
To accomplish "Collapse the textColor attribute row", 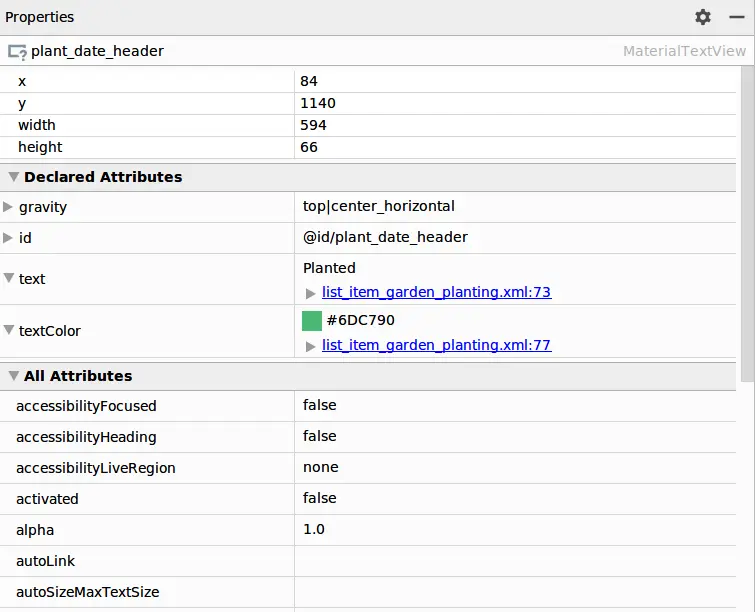I will [x=8, y=330].
